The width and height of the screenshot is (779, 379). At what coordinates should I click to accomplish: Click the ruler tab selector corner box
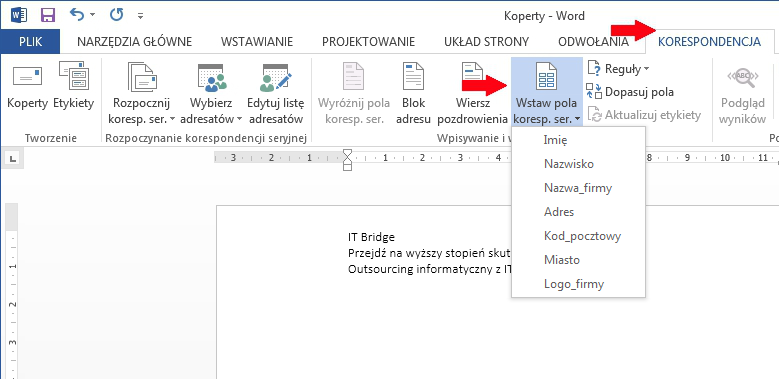pos(12,159)
